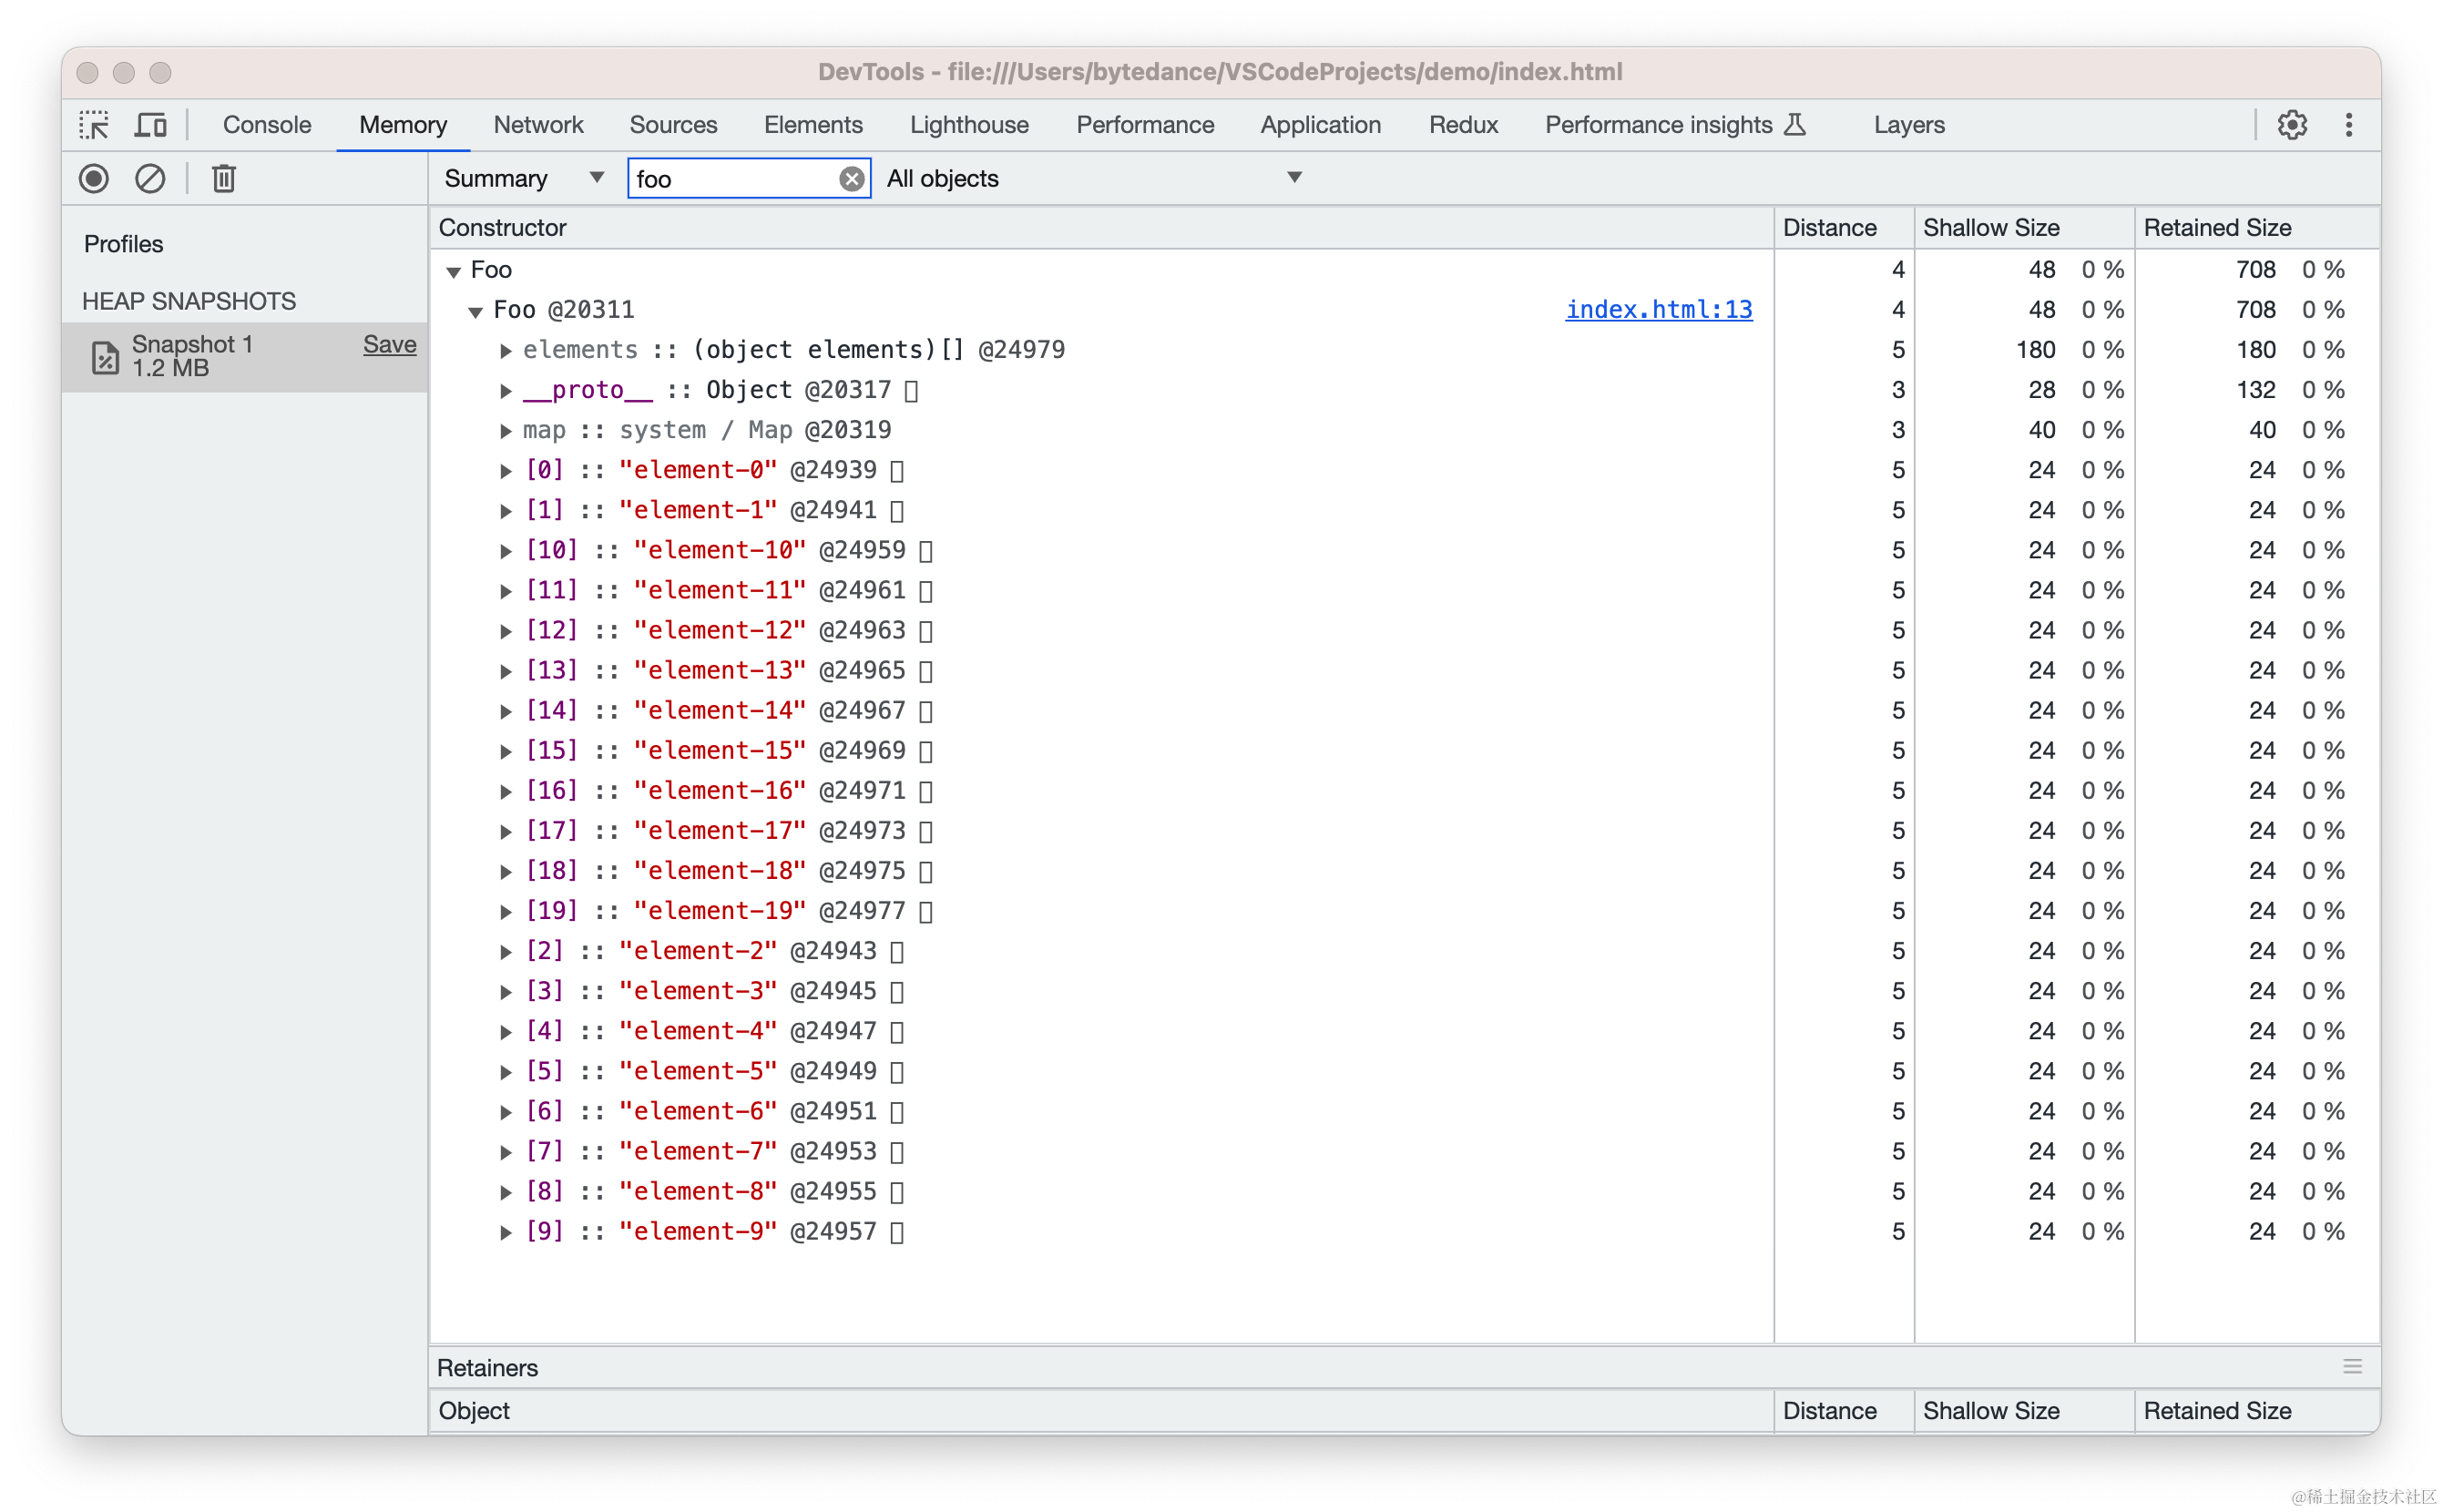Expand the __proto__ Object row
This screenshot has height=1512, width=2443.
(506, 391)
